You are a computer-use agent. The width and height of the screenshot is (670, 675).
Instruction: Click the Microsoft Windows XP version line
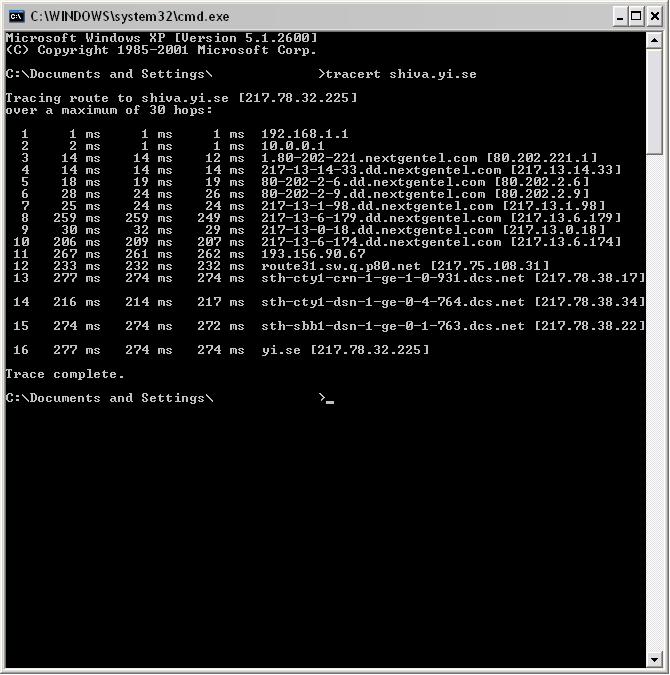click(161, 38)
